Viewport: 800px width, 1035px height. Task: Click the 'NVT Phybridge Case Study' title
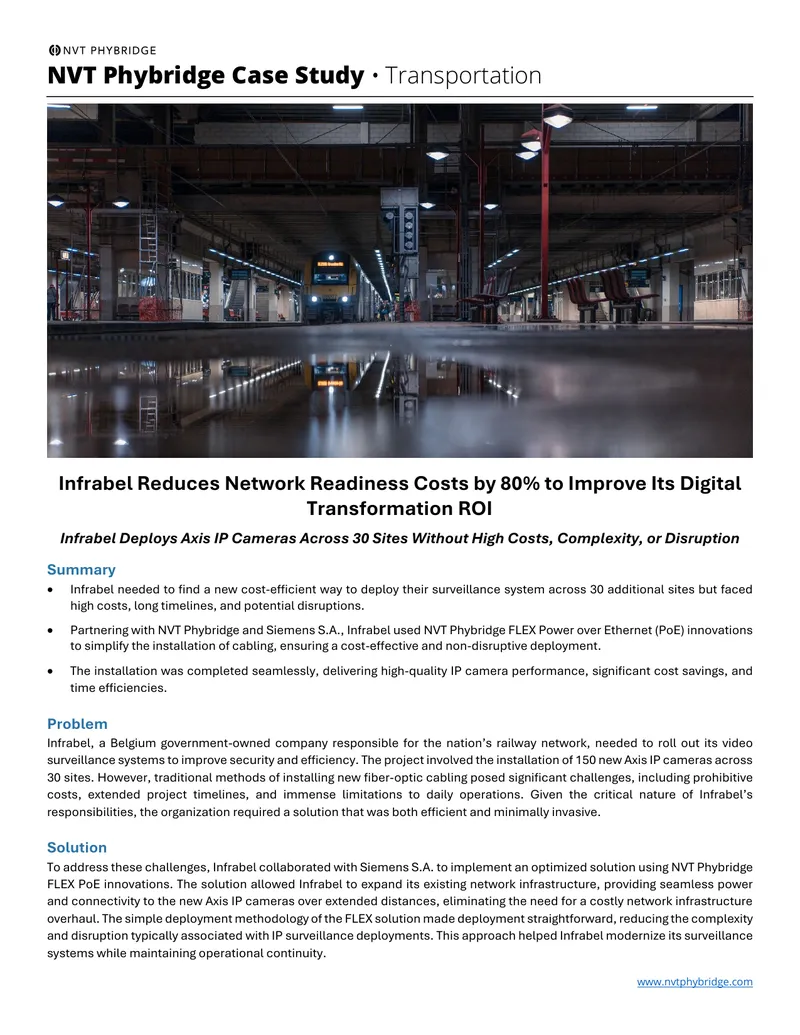[x=205, y=75]
